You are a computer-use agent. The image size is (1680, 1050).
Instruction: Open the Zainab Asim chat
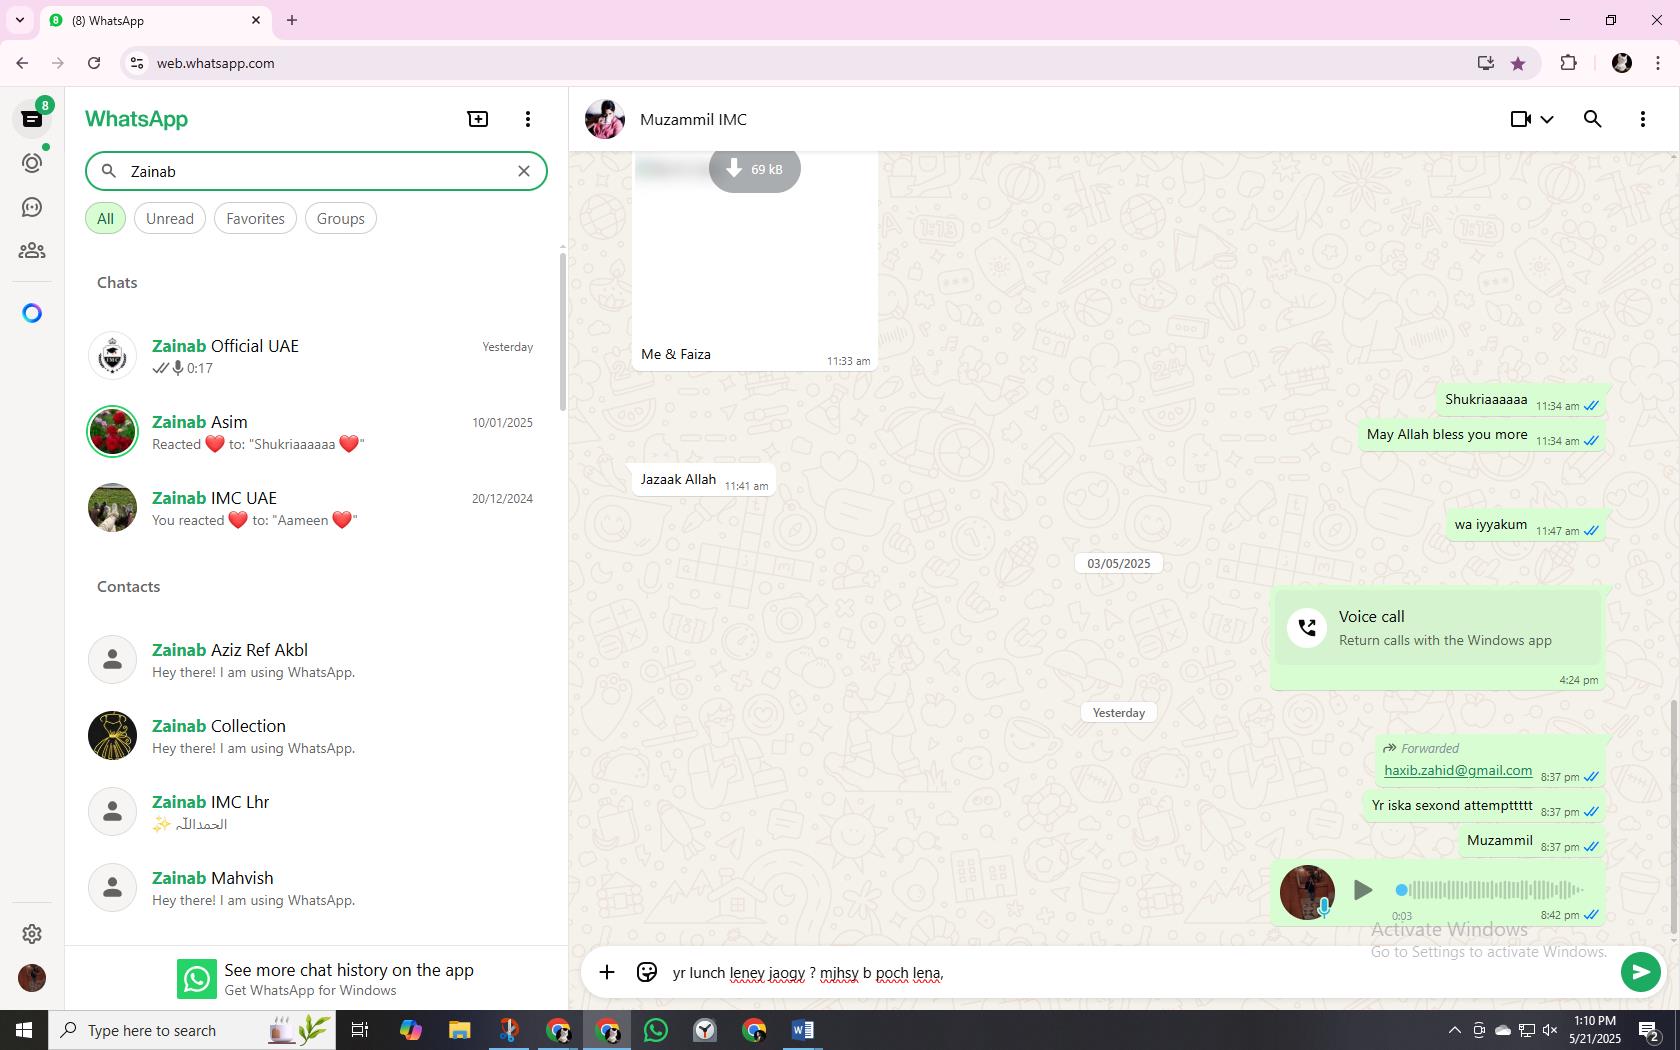(x=314, y=432)
